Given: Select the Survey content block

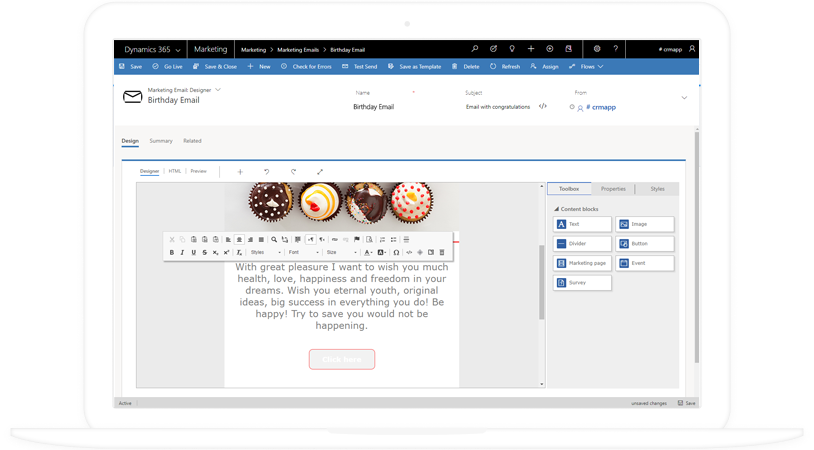Looking at the screenshot, I should tap(582, 283).
